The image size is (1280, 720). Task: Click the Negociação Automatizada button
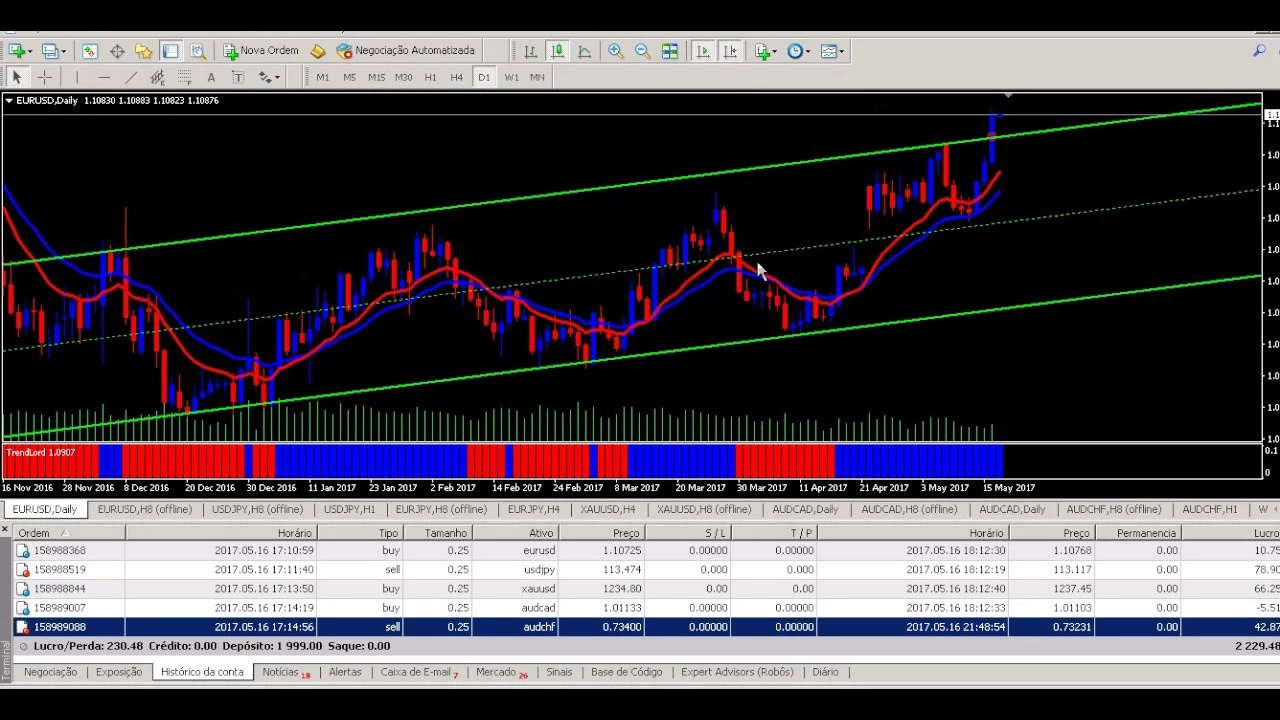(x=406, y=51)
